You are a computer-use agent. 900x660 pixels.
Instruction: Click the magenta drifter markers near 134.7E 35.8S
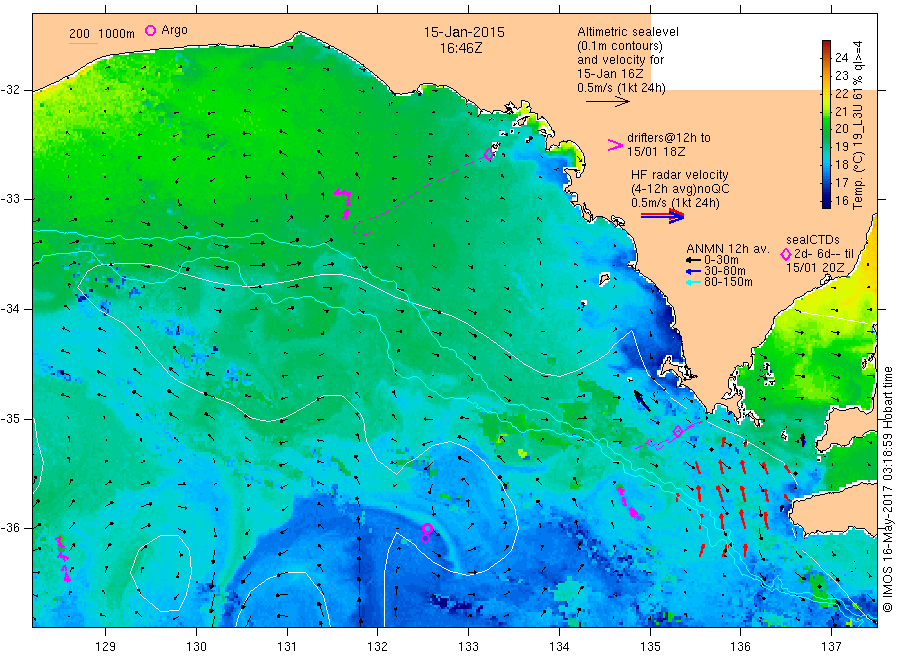629,503
